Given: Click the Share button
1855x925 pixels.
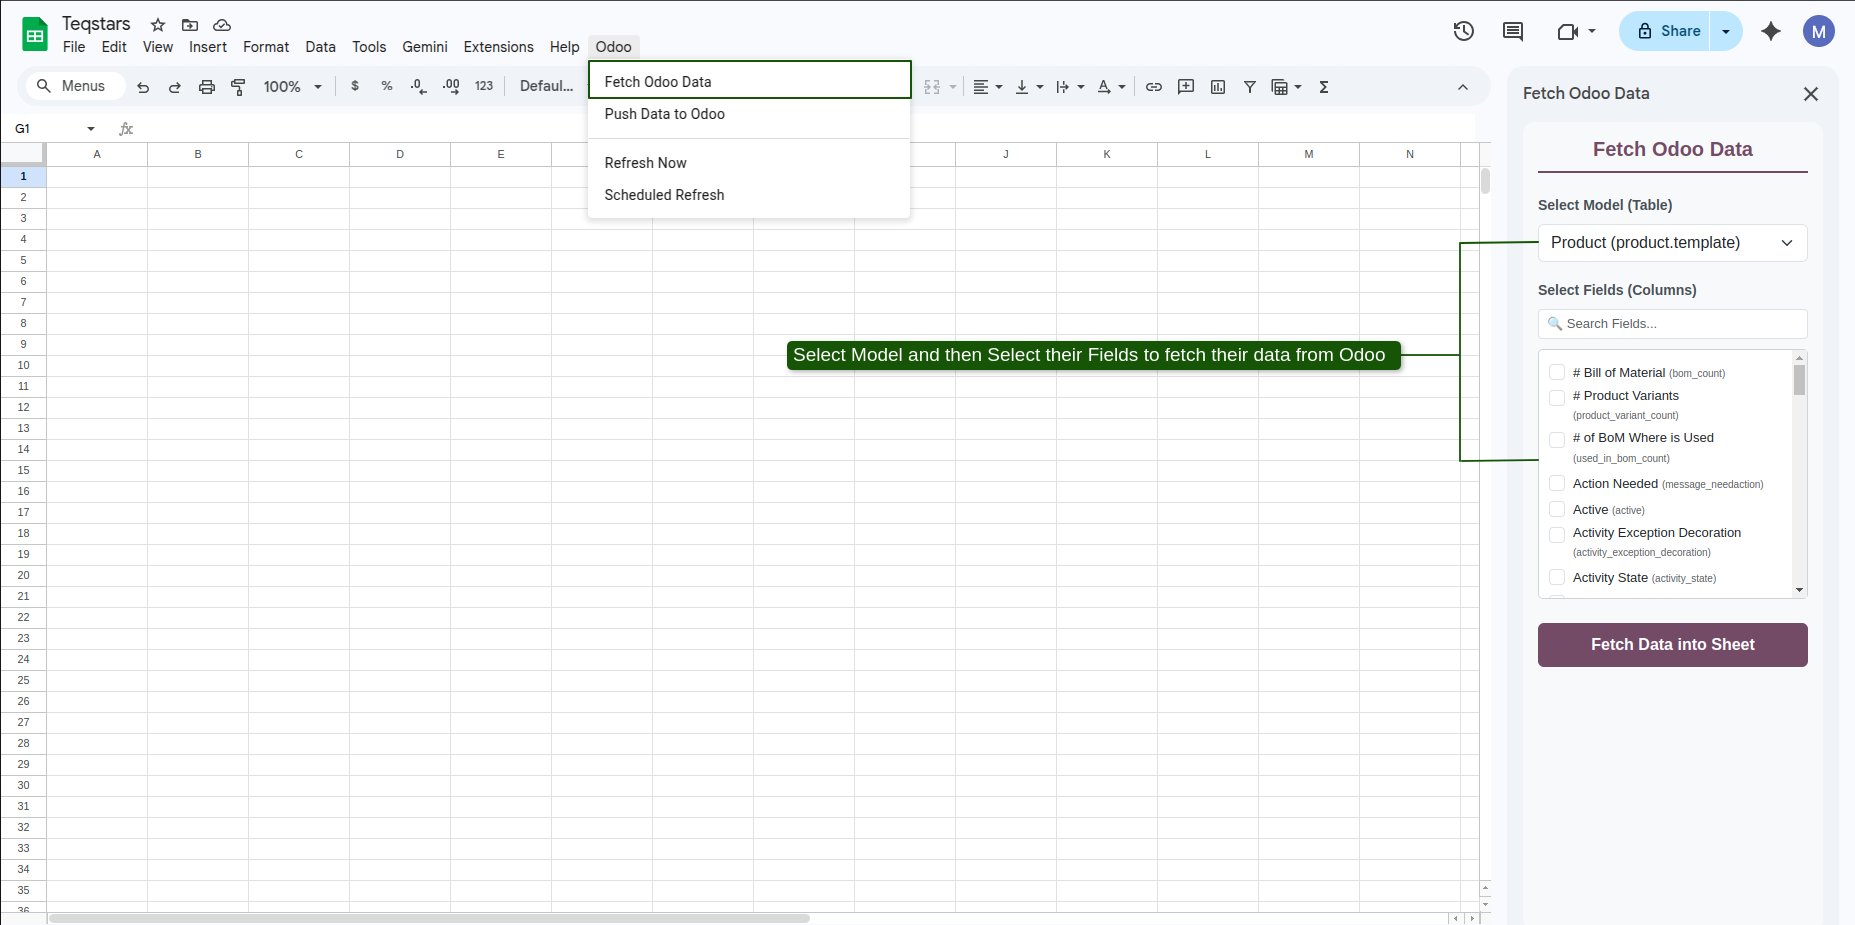Looking at the screenshot, I should [1666, 31].
